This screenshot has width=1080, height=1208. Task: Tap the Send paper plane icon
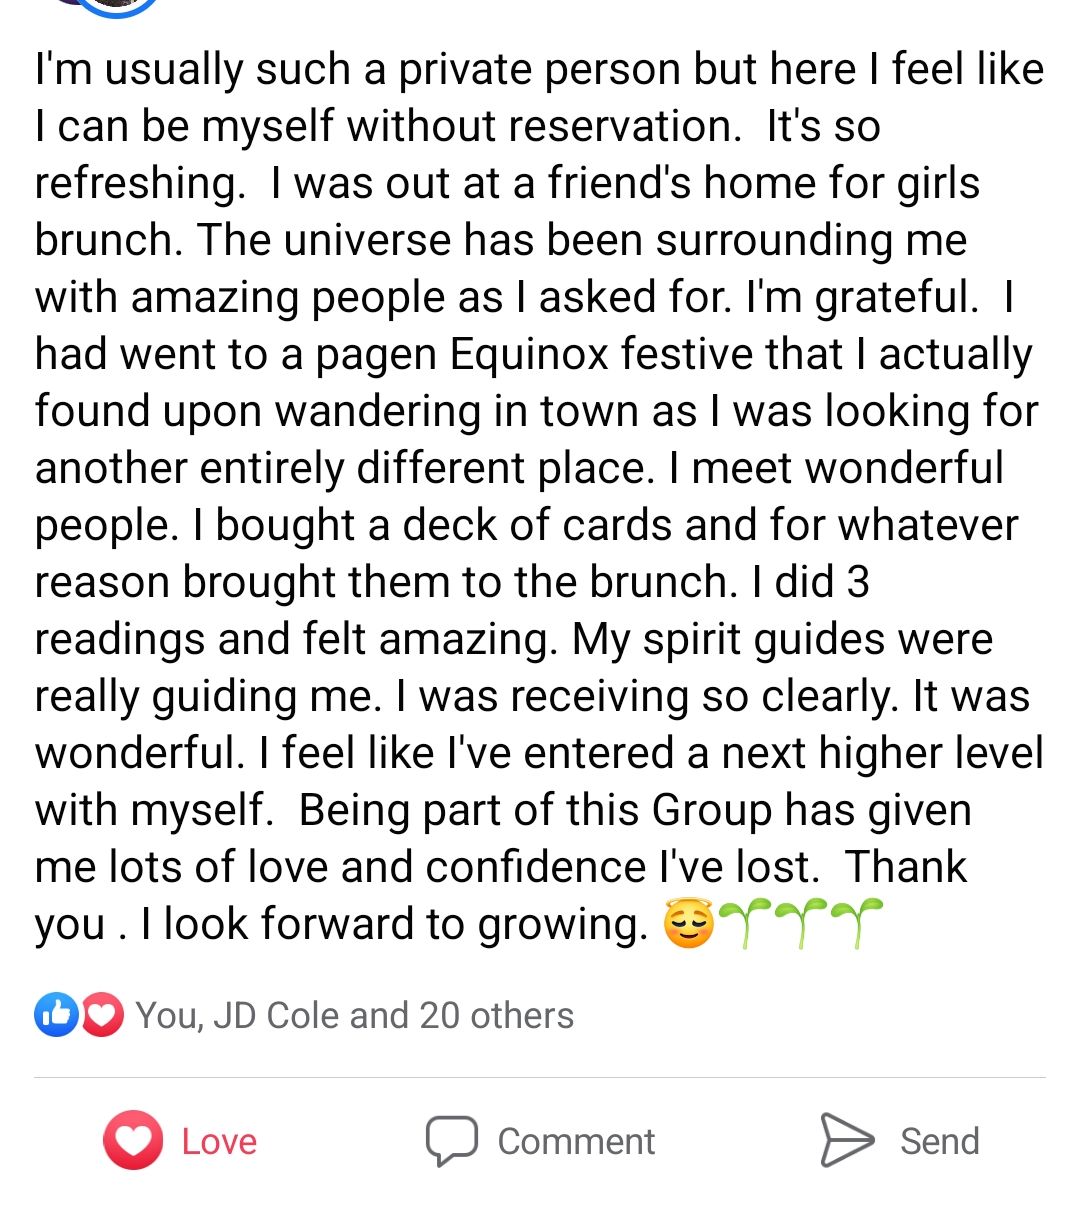coord(846,1140)
